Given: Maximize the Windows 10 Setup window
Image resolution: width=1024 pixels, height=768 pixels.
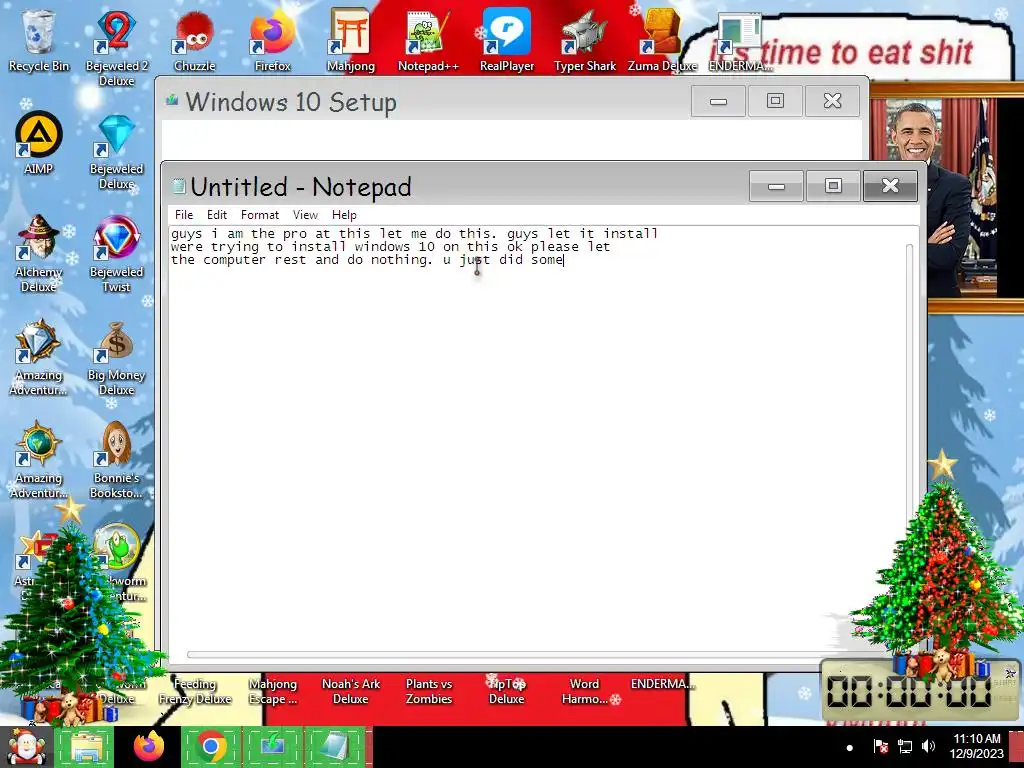Looking at the screenshot, I should 775,101.
